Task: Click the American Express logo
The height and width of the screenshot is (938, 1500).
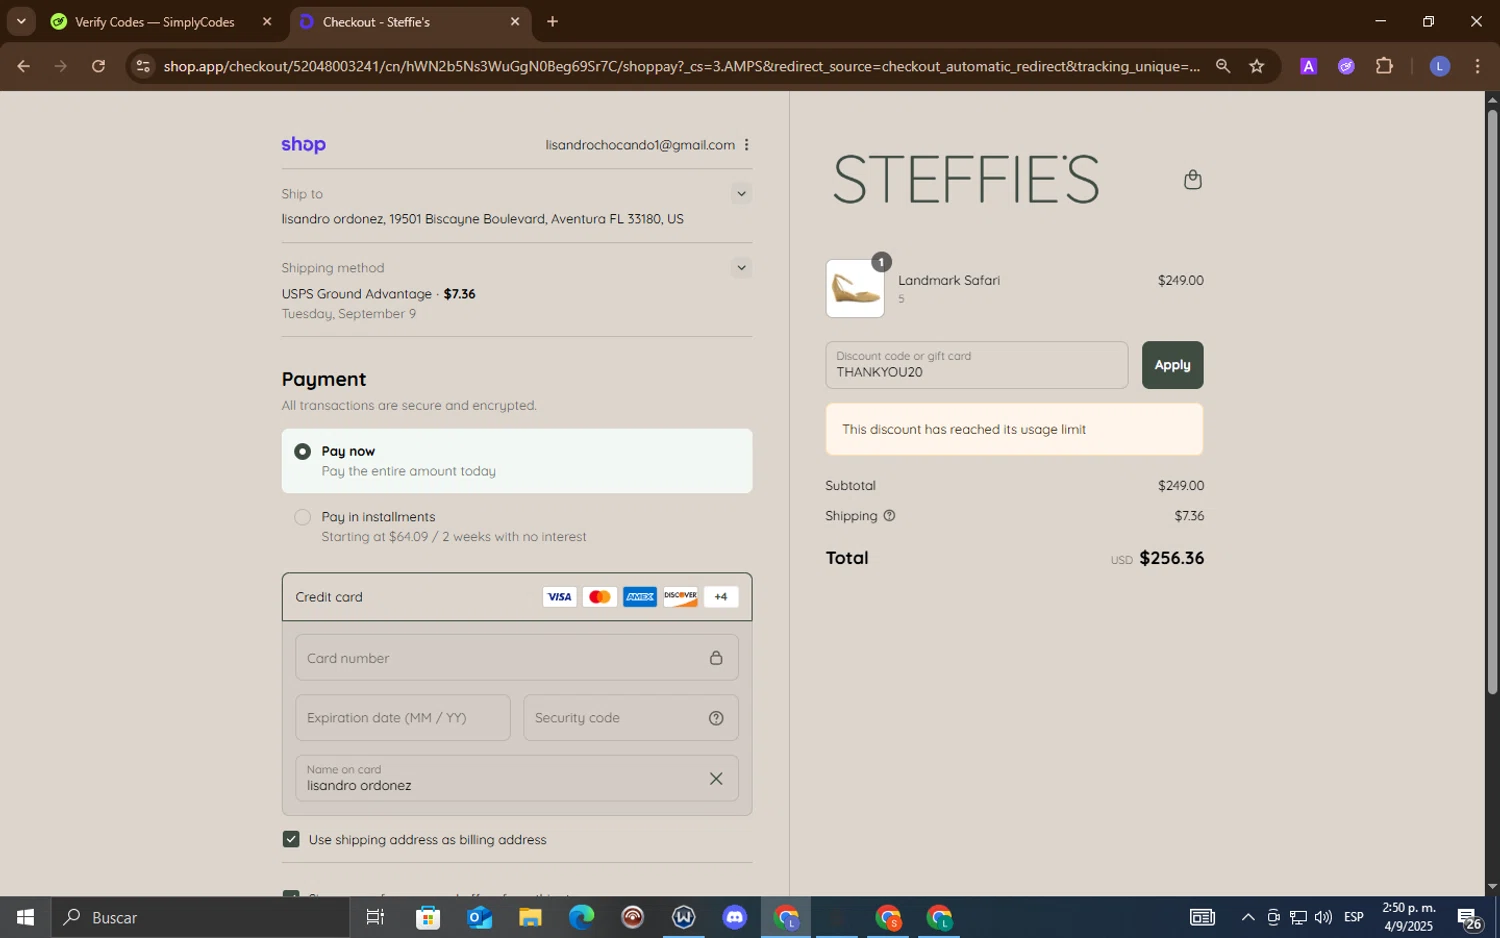Action: [x=640, y=597]
